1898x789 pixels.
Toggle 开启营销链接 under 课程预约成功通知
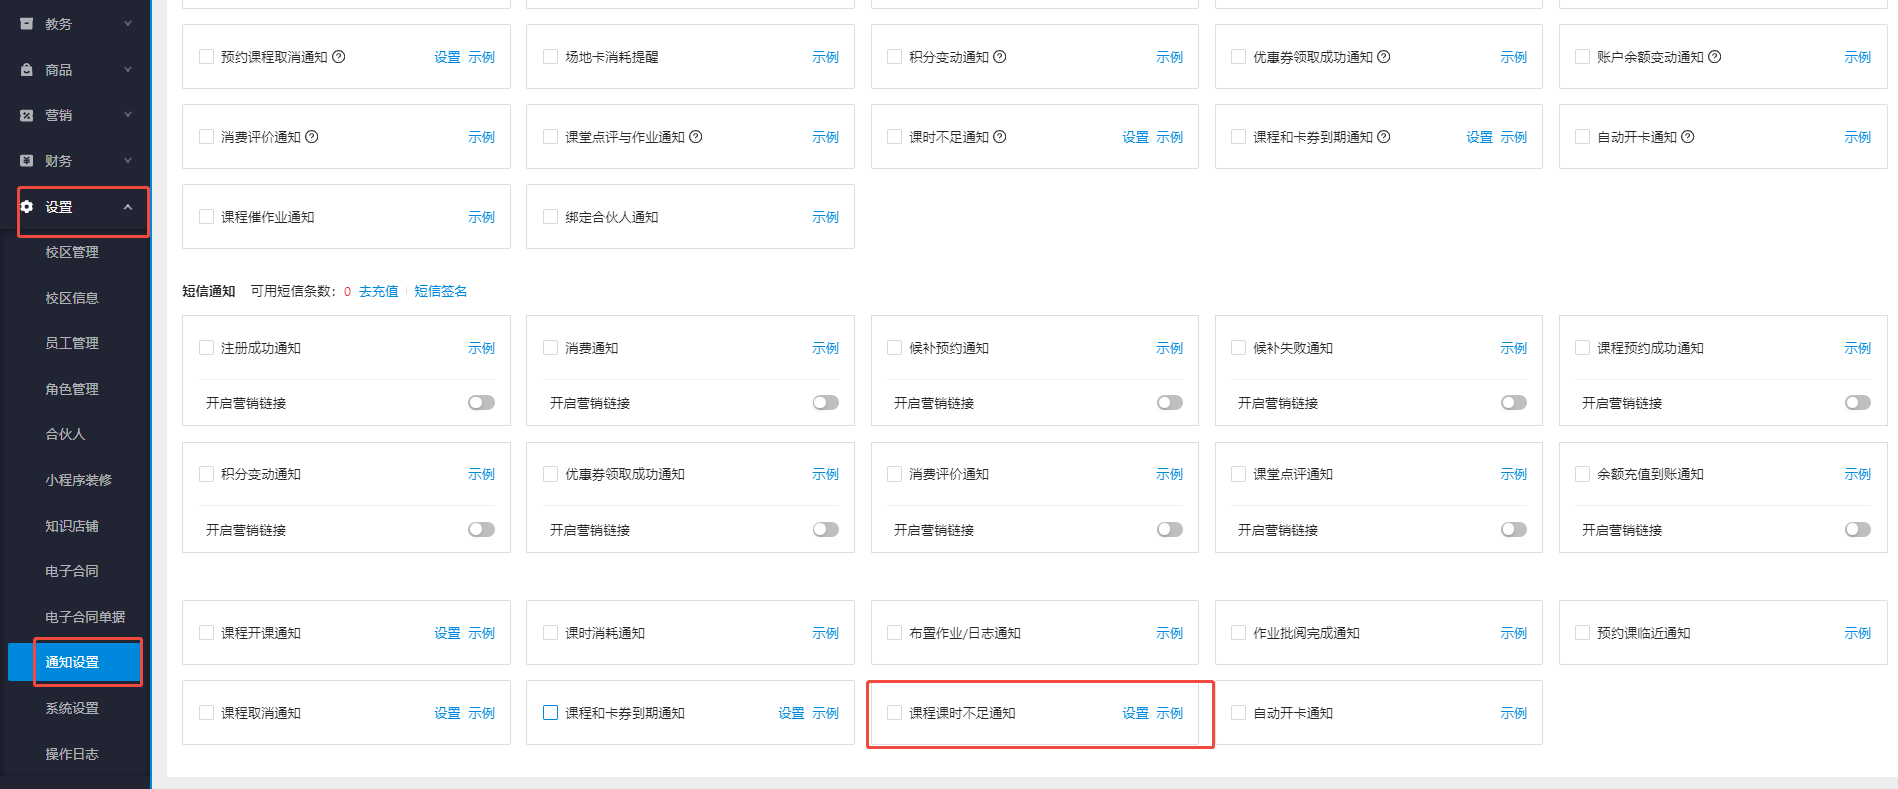1857,403
